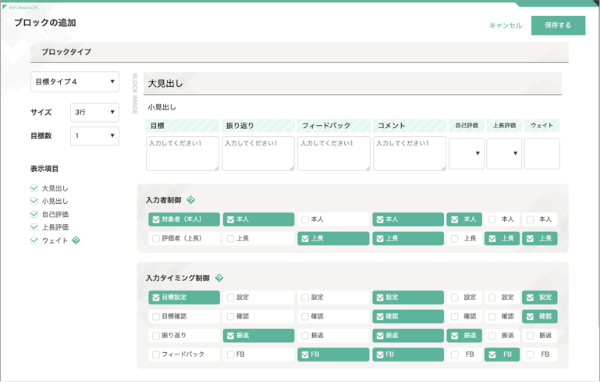600x382 pixels.
Task: Check フィードバック timing checkbox in 目標 column
Action: 184,354
